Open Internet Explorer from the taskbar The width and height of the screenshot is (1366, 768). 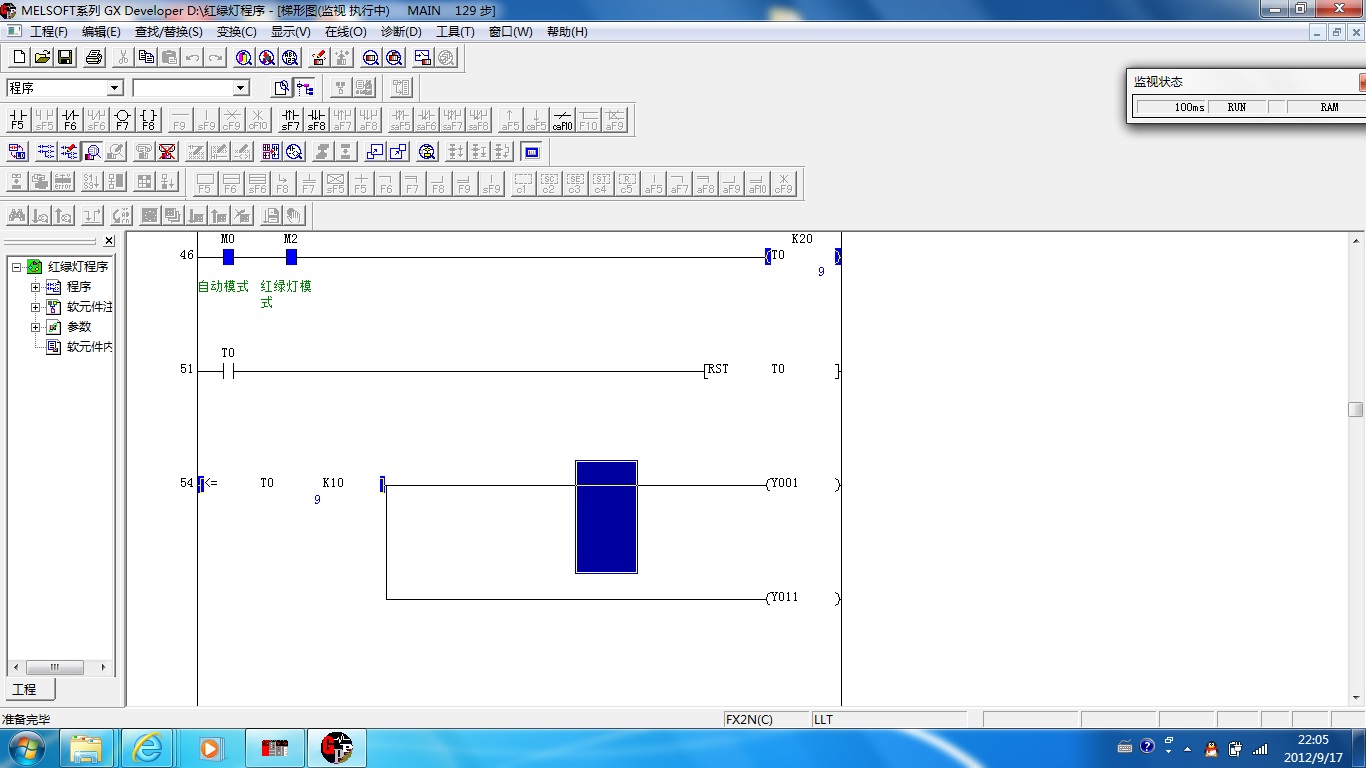pos(148,748)
